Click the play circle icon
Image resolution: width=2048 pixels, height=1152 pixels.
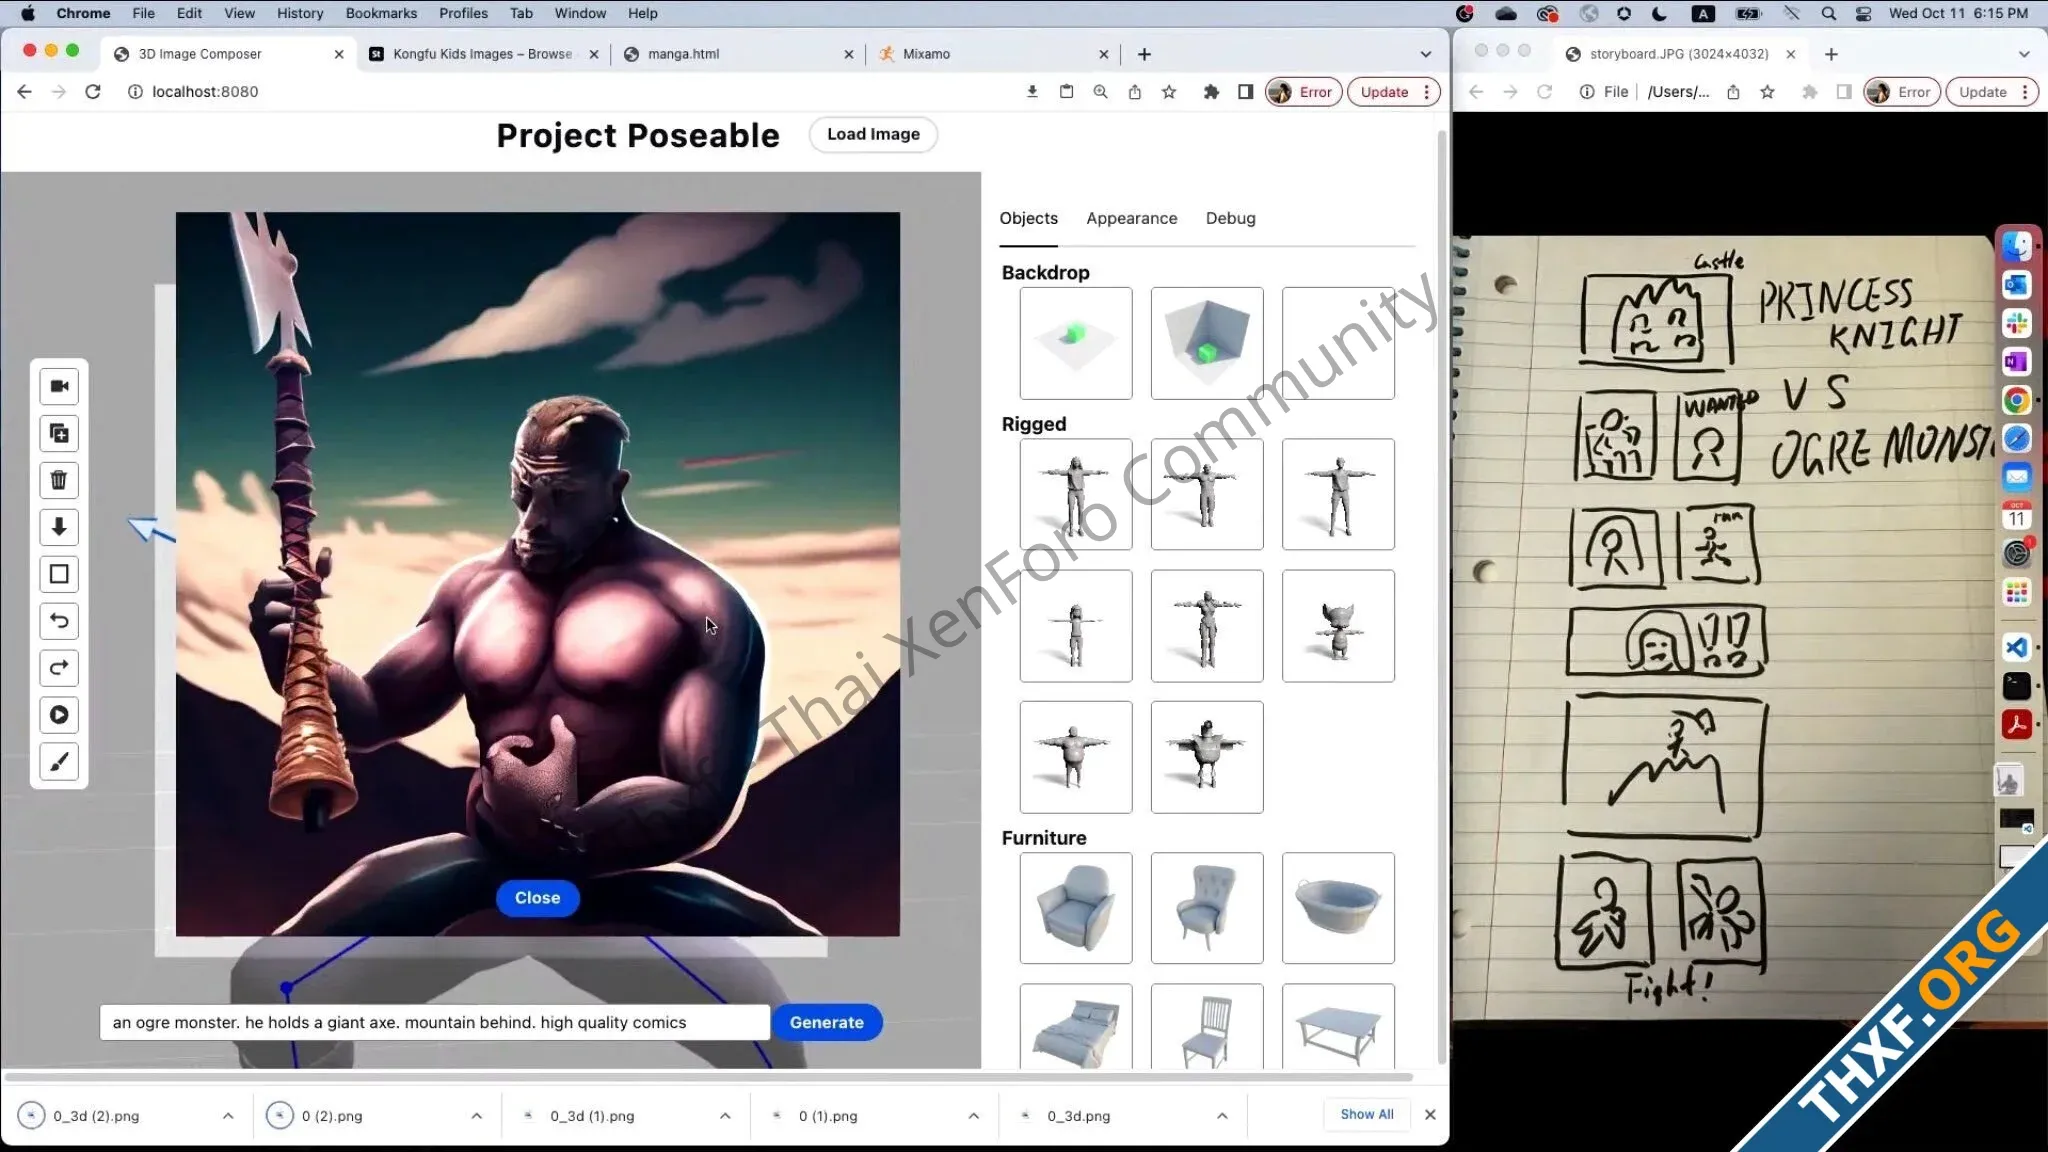(59, 715)
